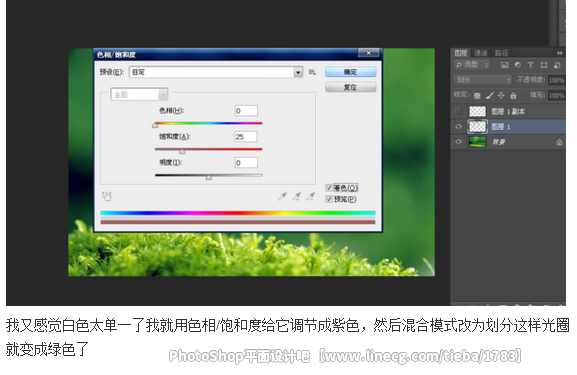This screenshot has width=577, height=375.
Task: Switch to the 通道 channels tab
Action: click(481, 53)
